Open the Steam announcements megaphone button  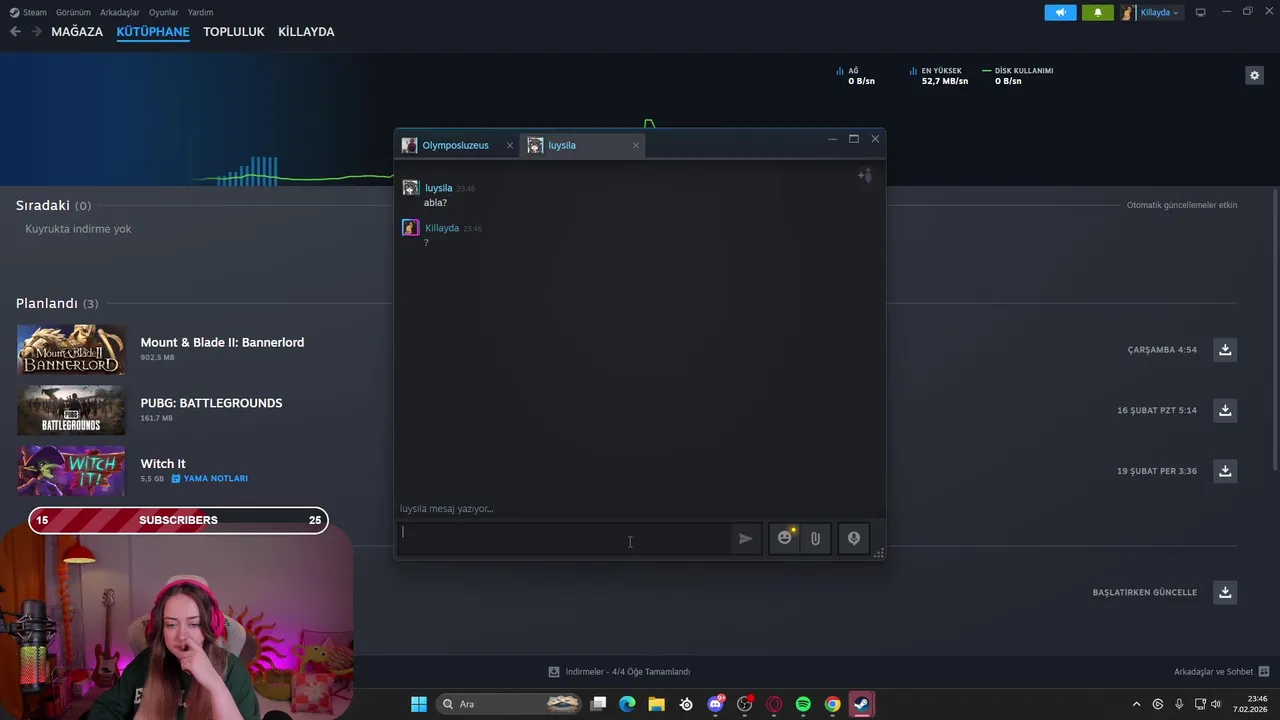(1060, 12)
